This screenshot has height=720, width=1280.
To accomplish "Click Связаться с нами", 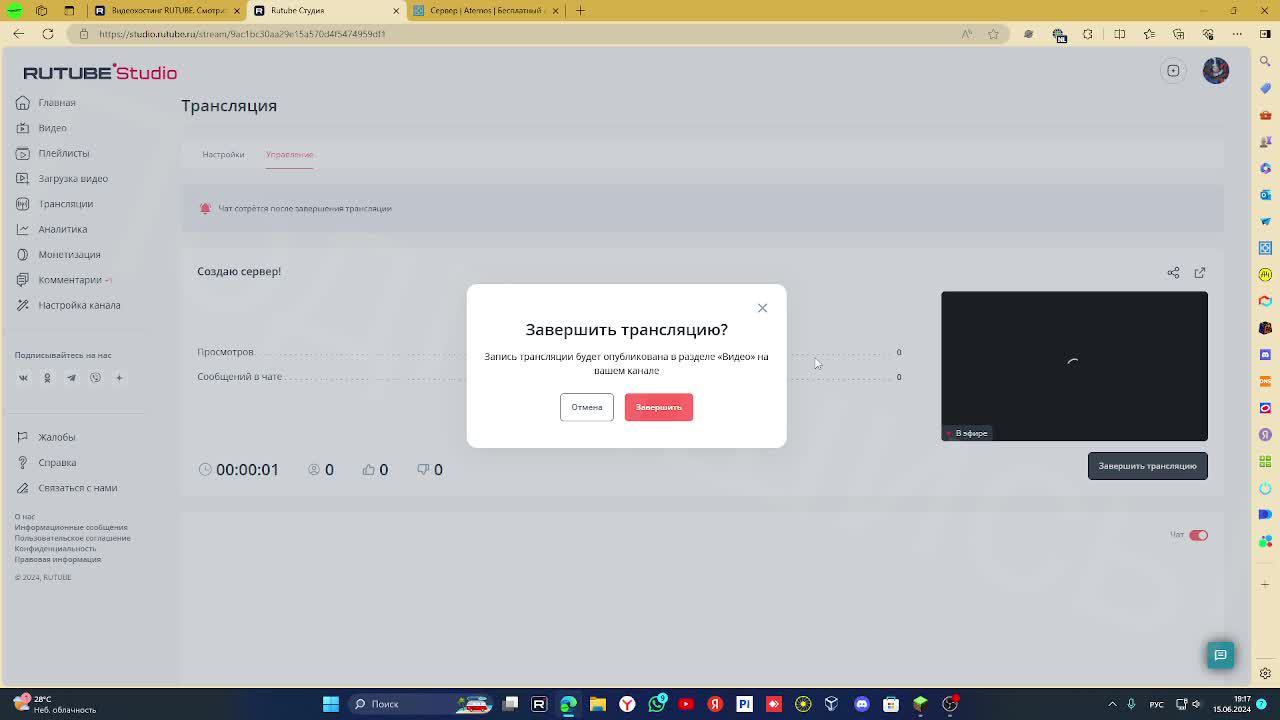I will click(77, 488).
